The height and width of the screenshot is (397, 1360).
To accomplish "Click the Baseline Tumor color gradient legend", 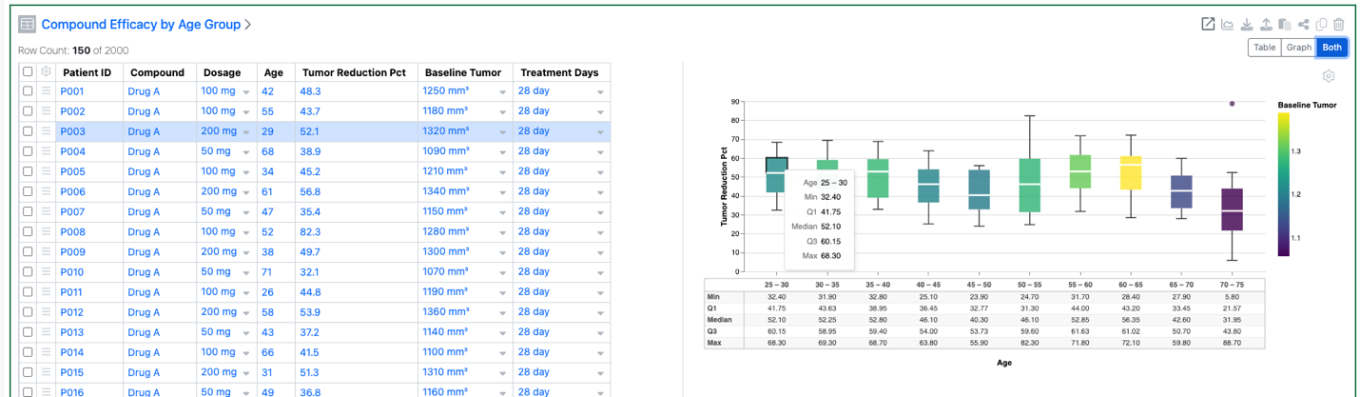I will click(x=1284, y=184).
